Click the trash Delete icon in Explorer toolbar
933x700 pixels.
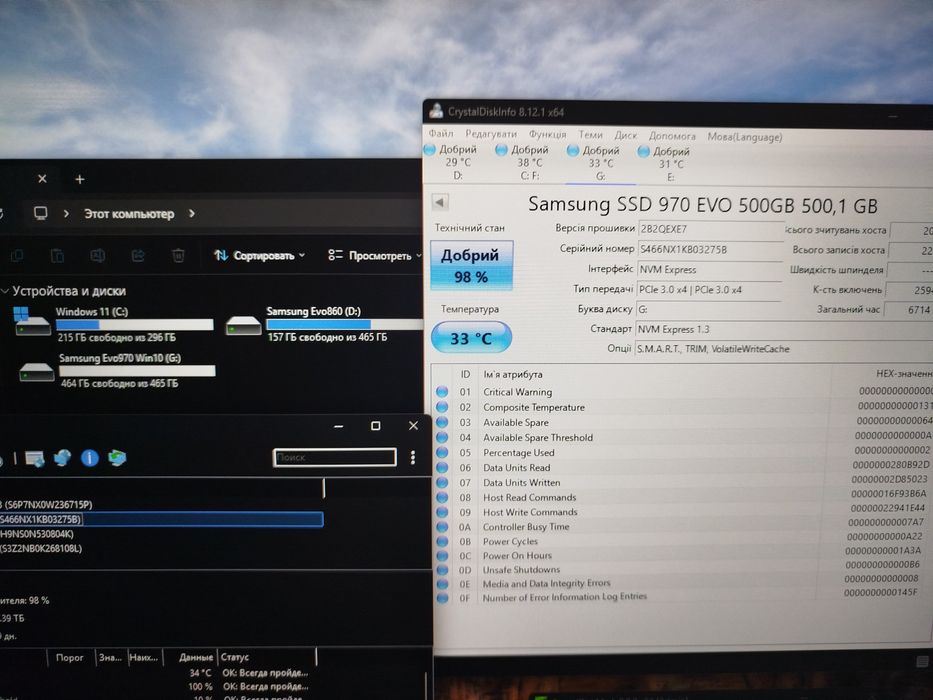(x=178, y=255)
